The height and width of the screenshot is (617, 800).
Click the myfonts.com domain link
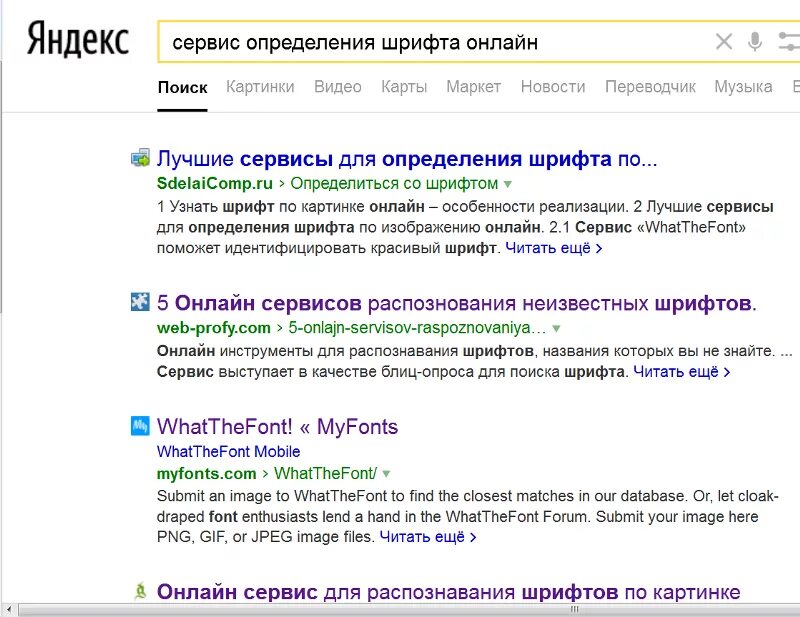[x=207, y=474]
